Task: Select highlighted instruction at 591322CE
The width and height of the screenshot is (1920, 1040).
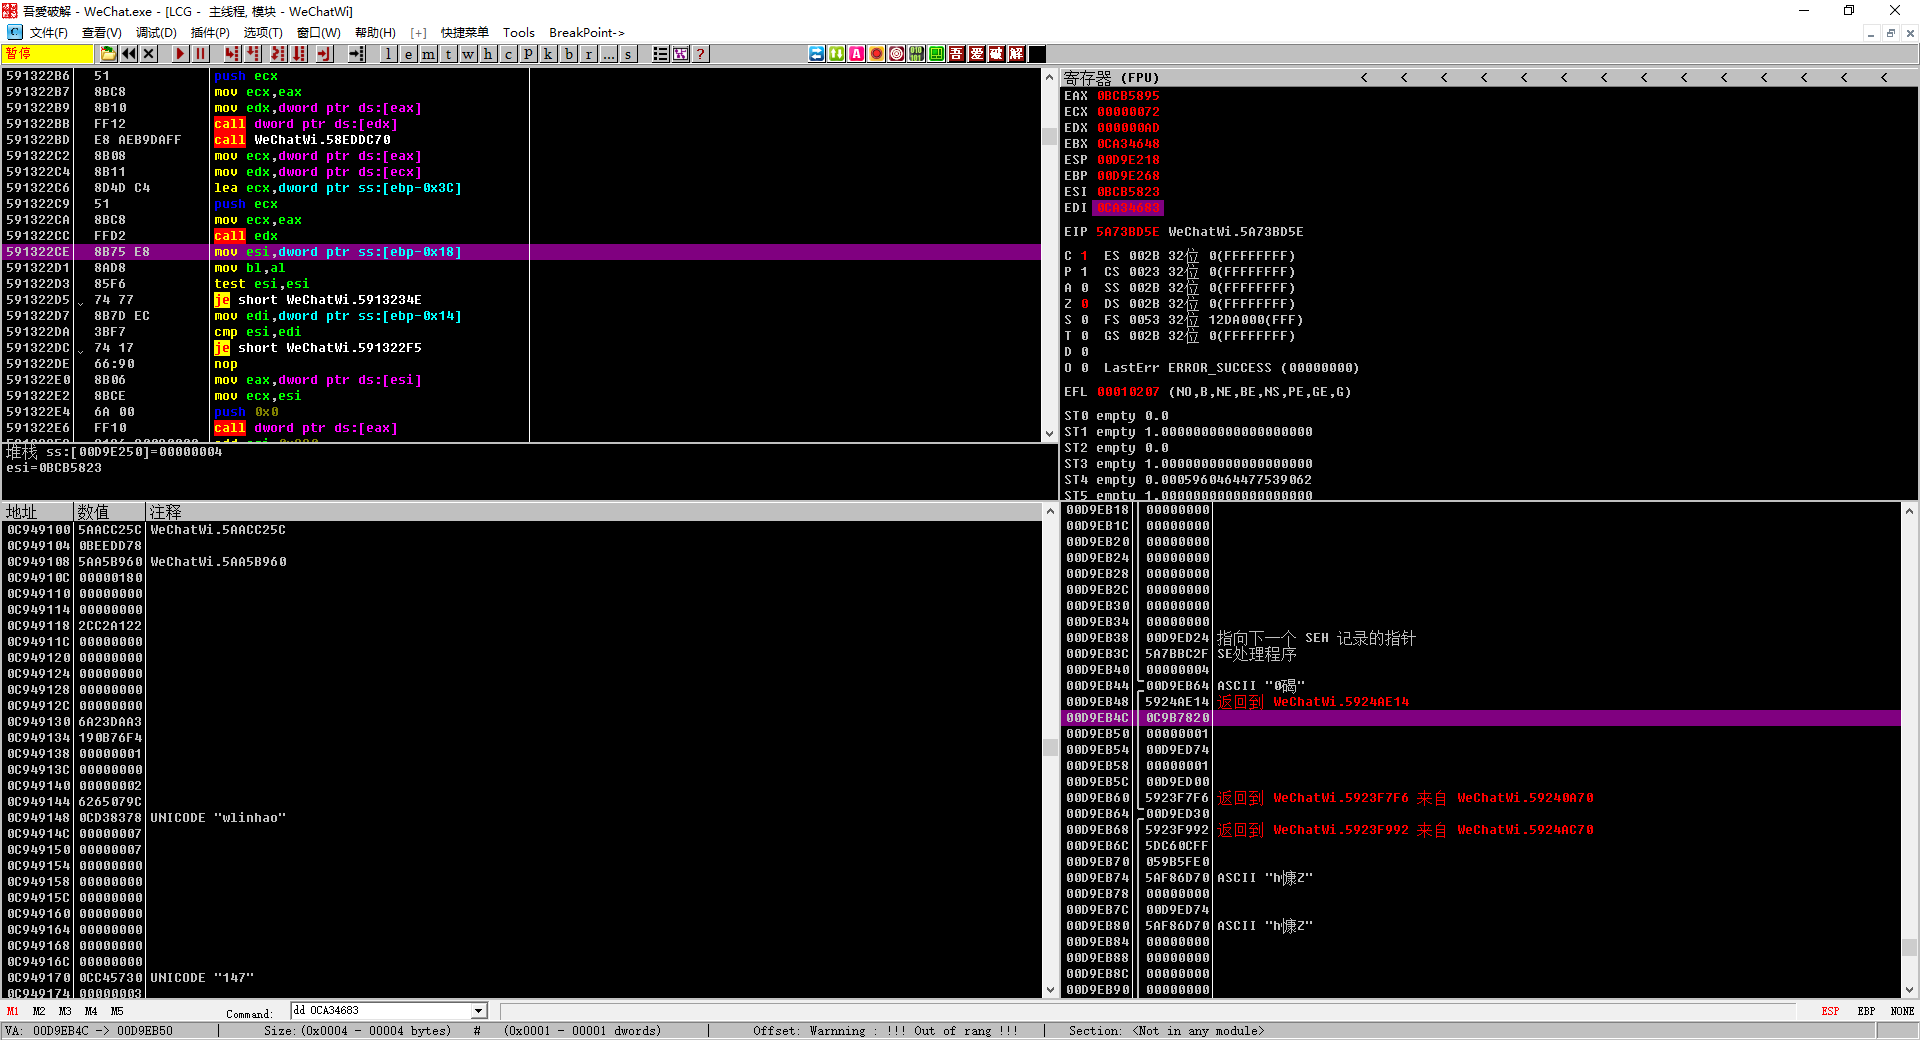Action: [x=522, y=252]
